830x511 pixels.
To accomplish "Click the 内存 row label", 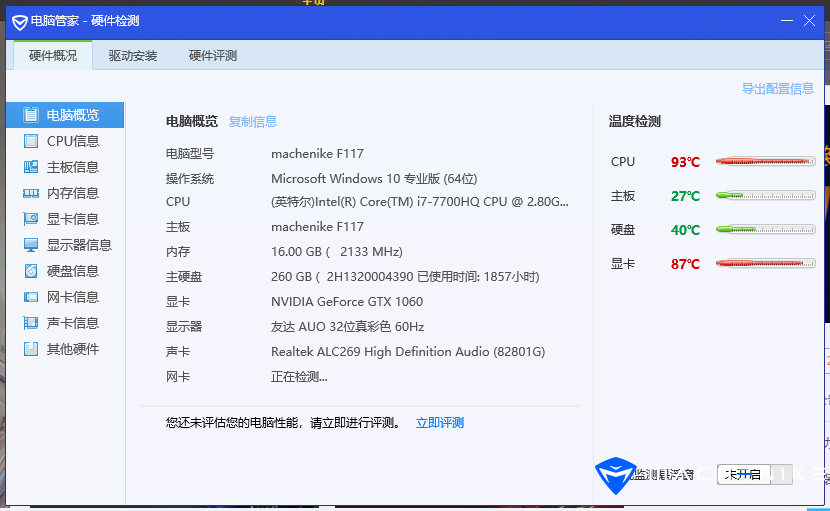I will (x=178, y=252).
